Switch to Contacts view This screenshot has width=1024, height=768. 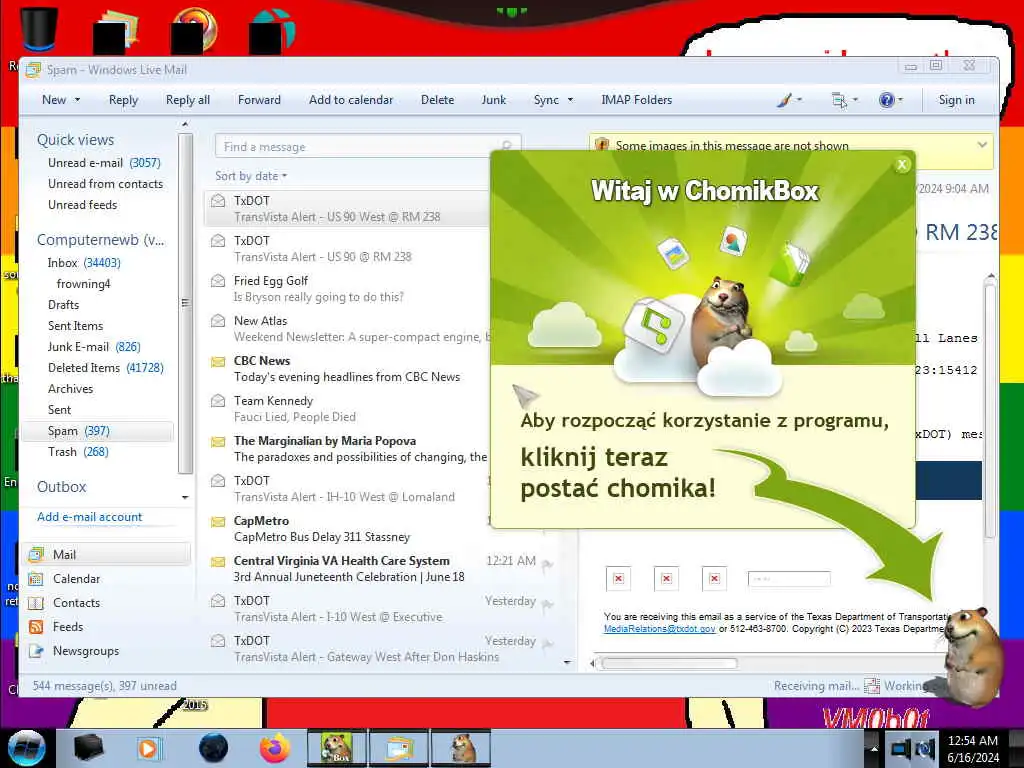pos(76,603)
